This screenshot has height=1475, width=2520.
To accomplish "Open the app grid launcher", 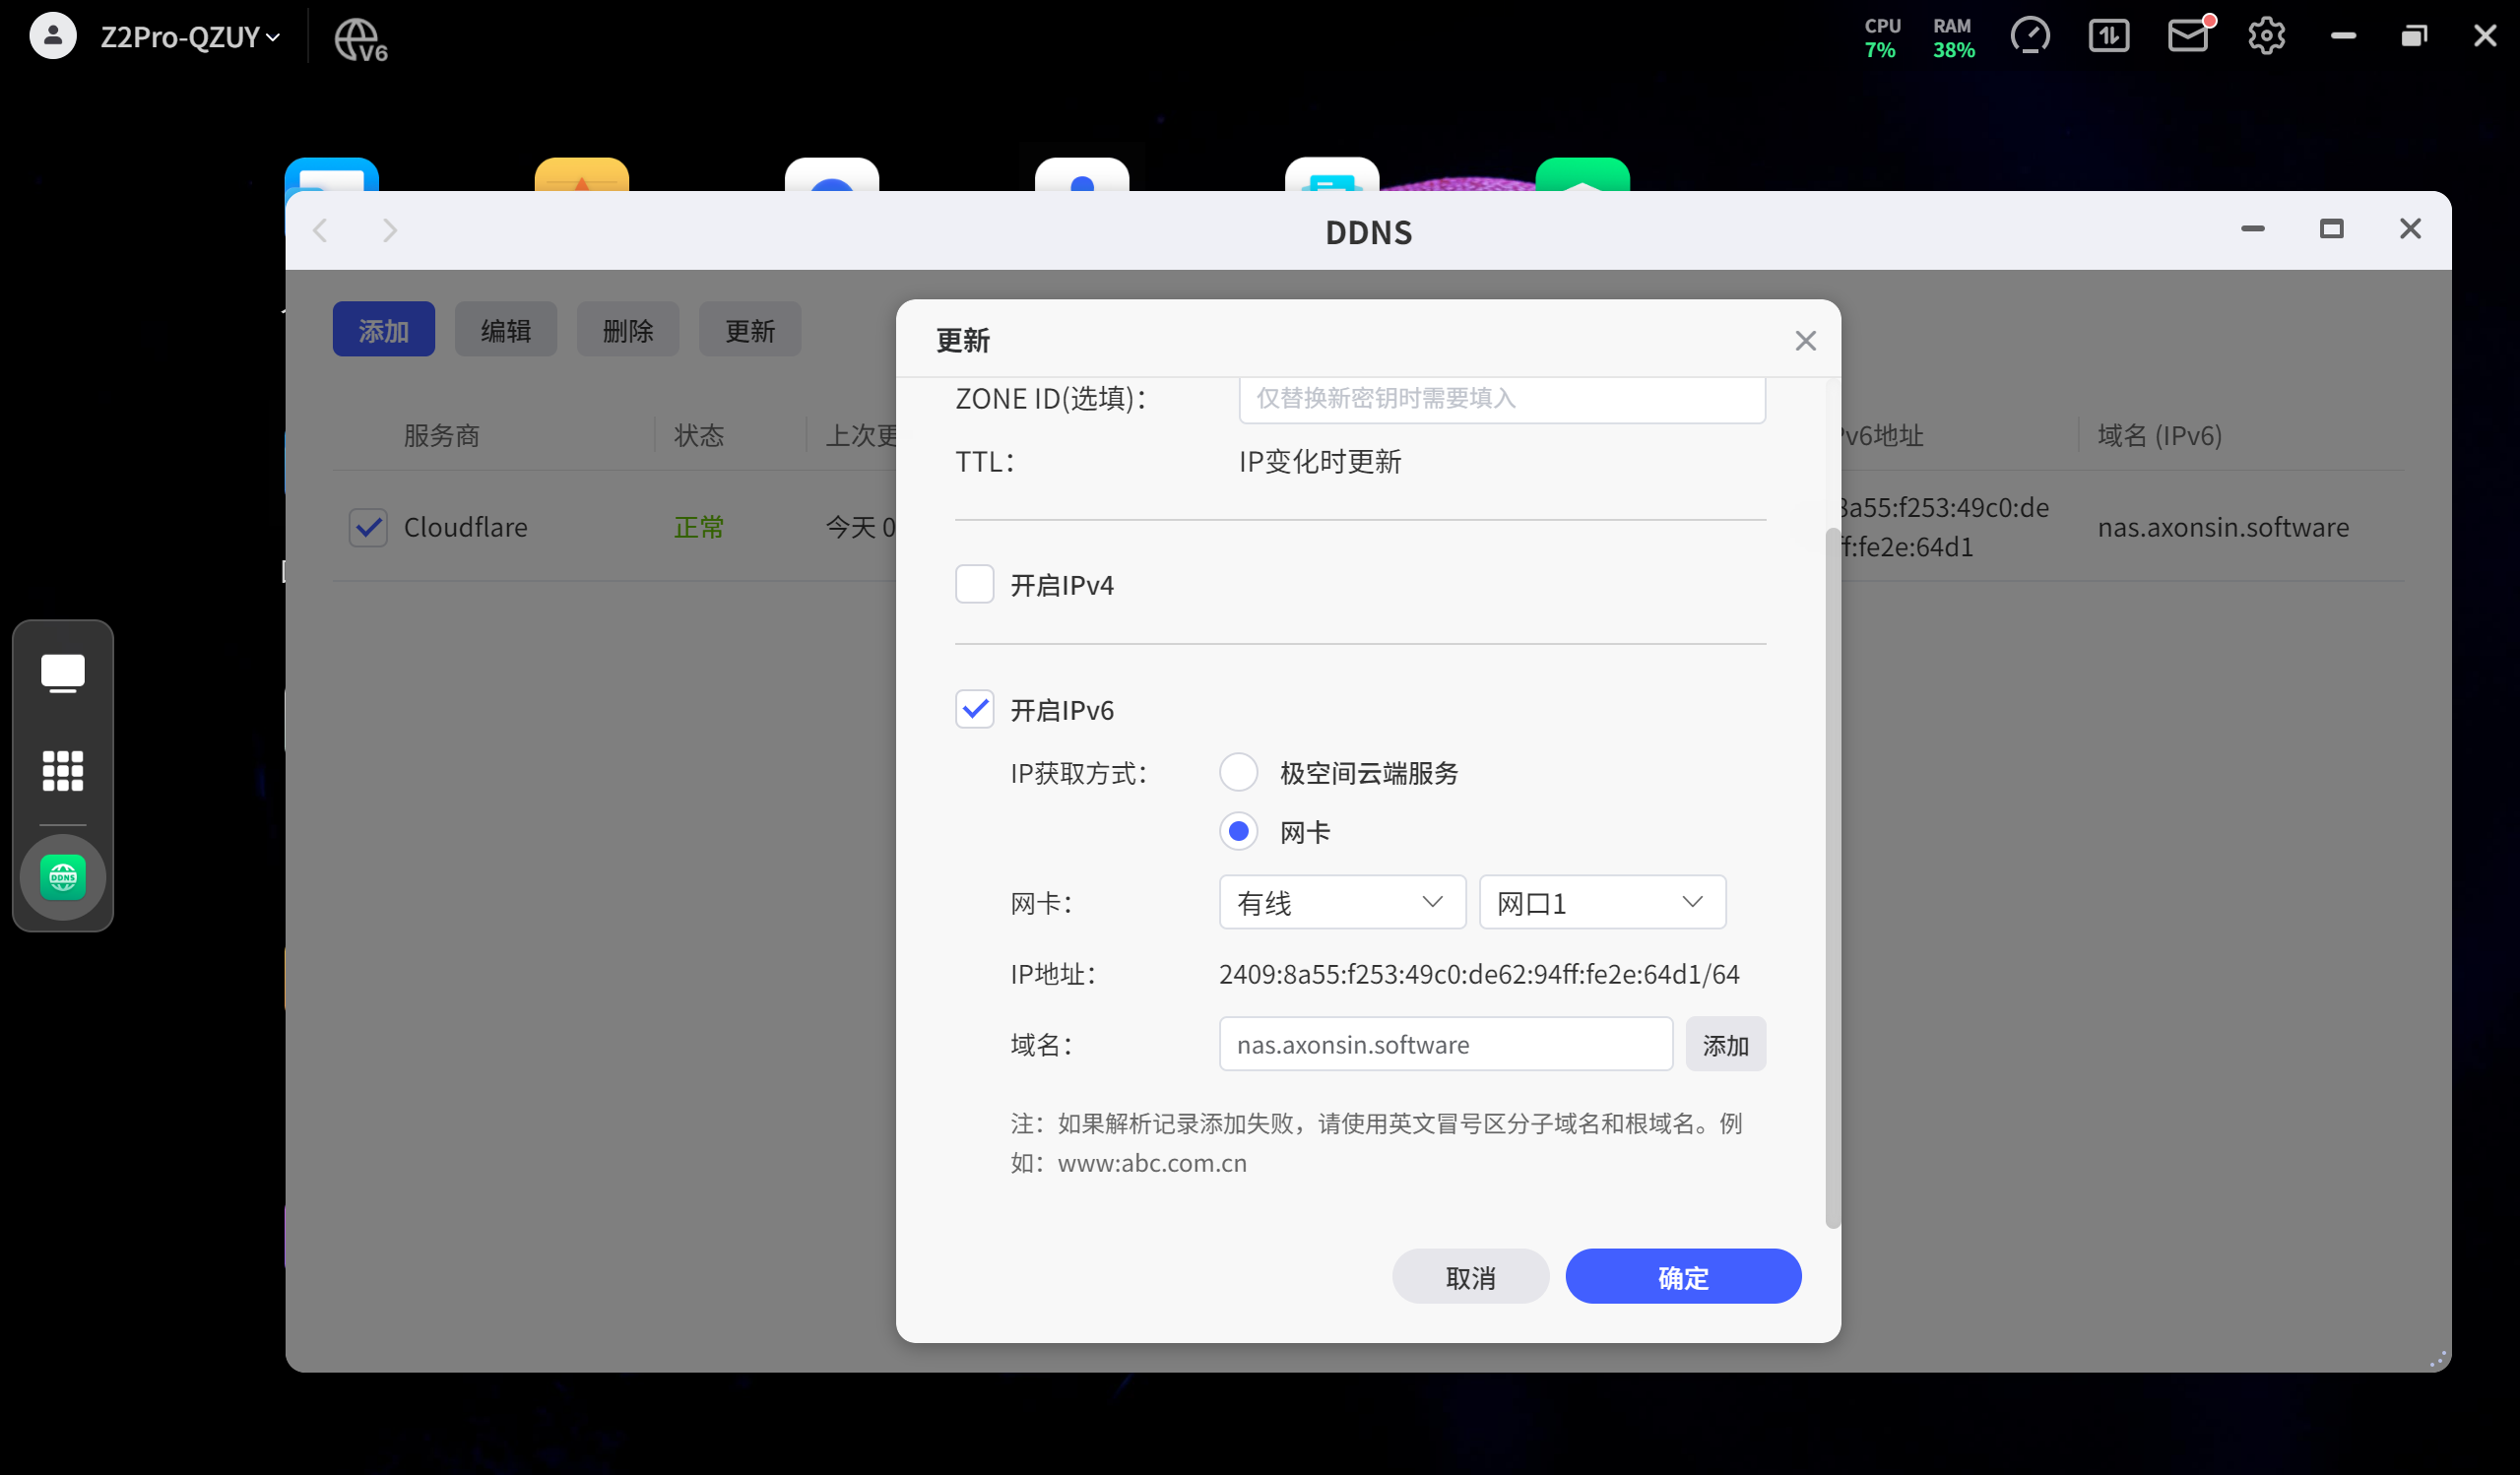I will (62, 771).
